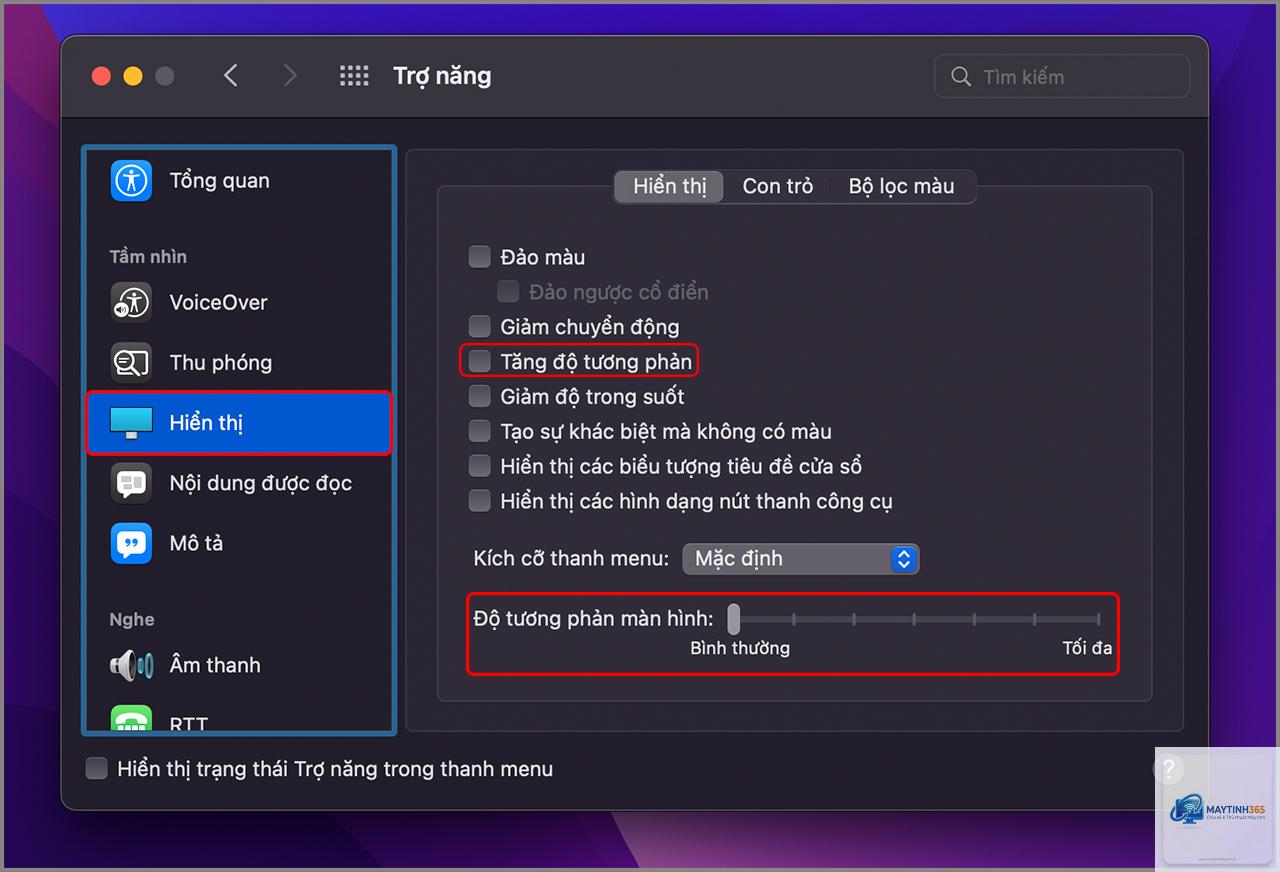Image resolution: width=1280 pixels, height=872 pixels.
Task: Click the Mô tả speech bubble icon
Action: pyautogui.click(x=131, y=544)
